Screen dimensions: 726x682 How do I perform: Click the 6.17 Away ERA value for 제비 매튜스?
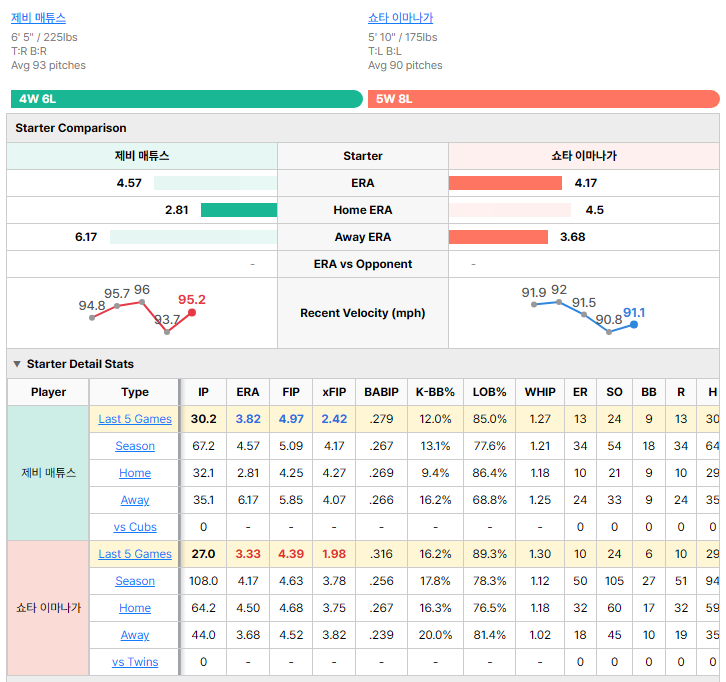[86, 237]
